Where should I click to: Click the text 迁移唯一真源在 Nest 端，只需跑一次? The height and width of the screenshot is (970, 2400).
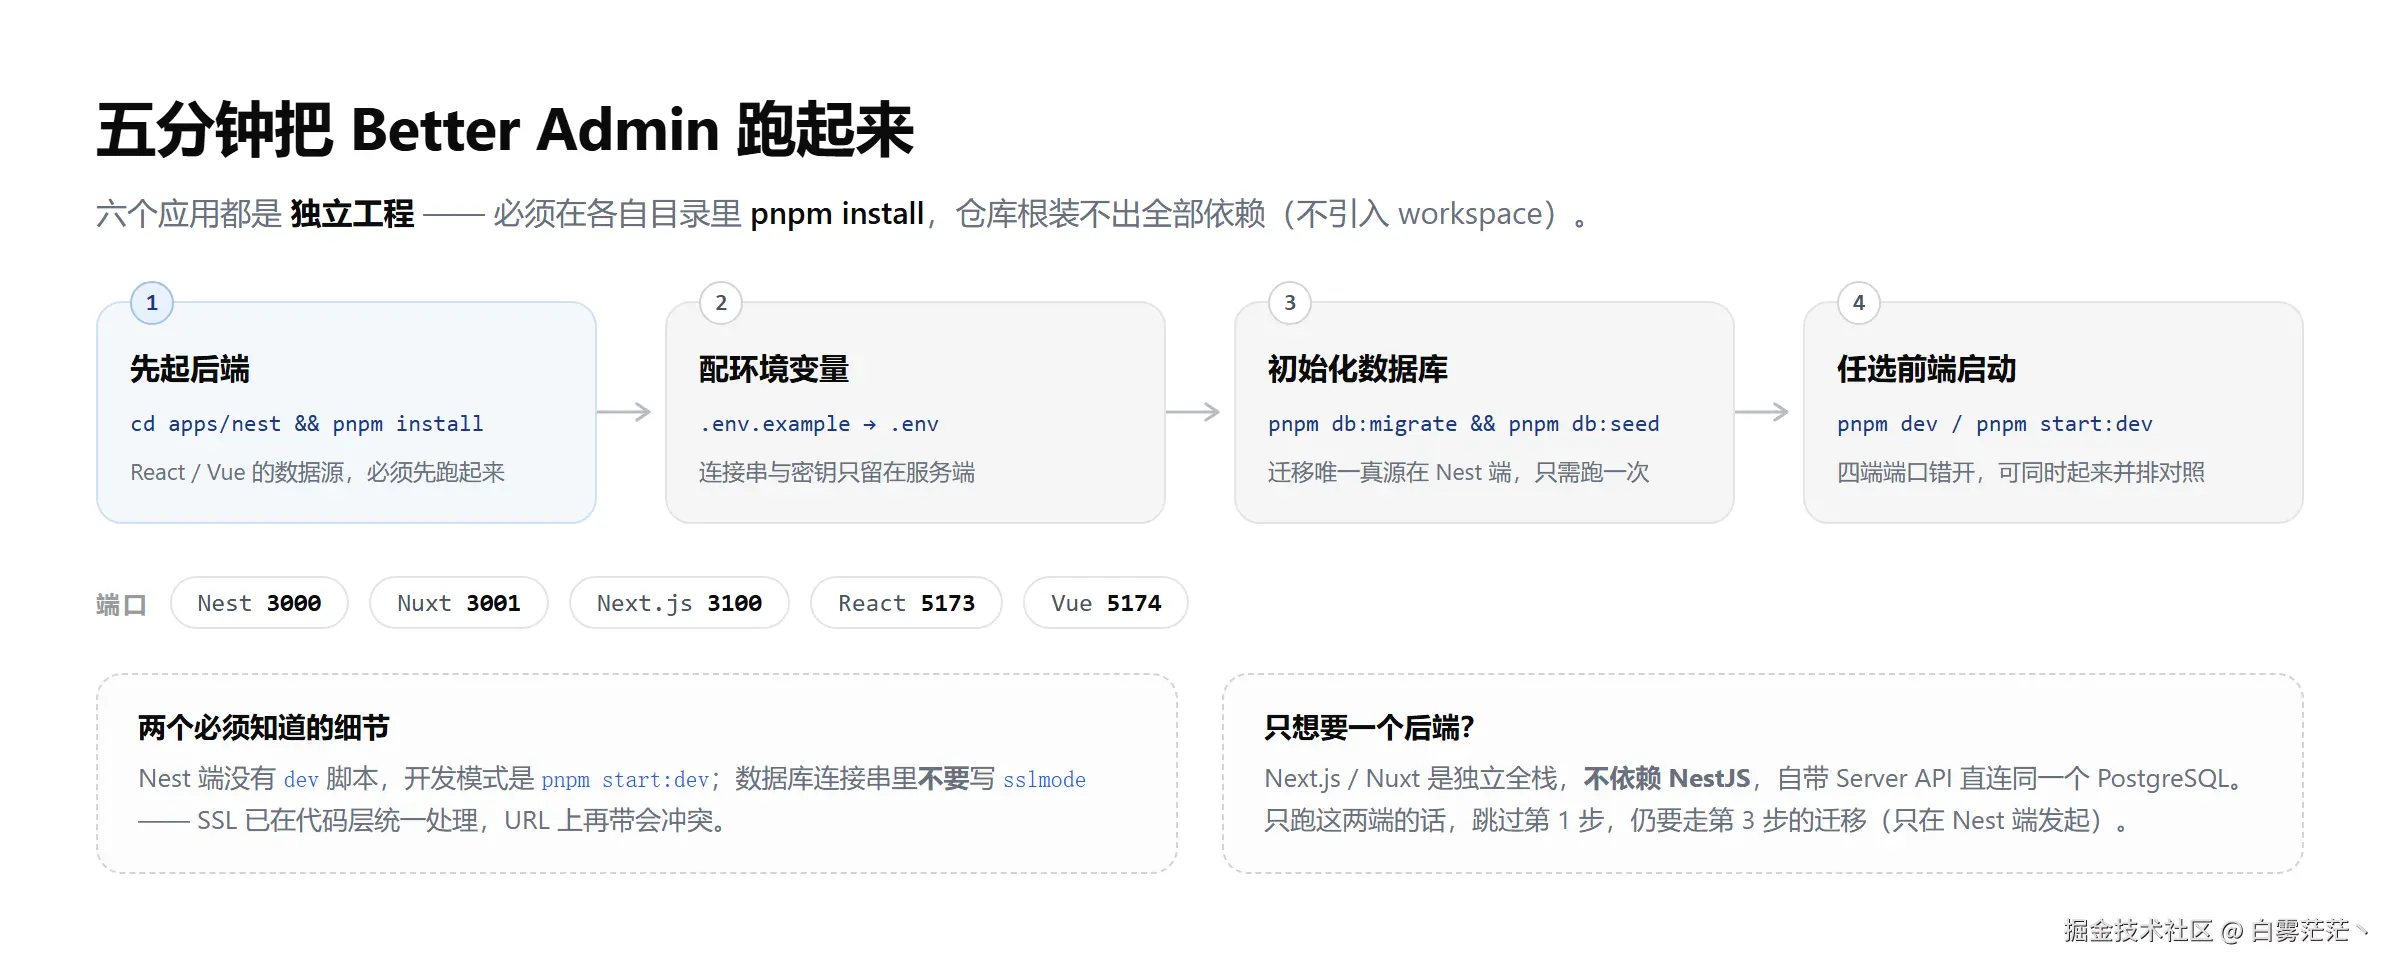(x=1459, y=472)
